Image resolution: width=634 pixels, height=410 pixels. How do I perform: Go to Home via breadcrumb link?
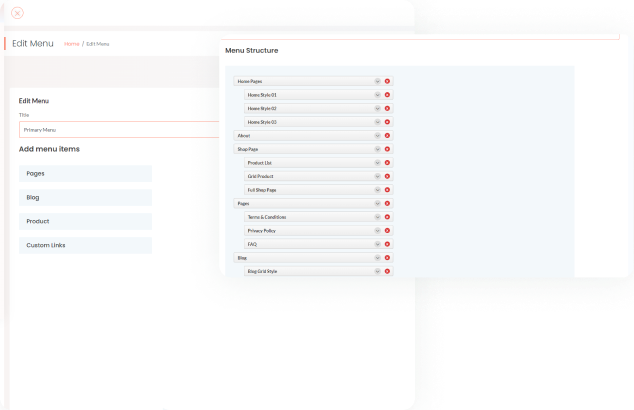tap(72, 44)
